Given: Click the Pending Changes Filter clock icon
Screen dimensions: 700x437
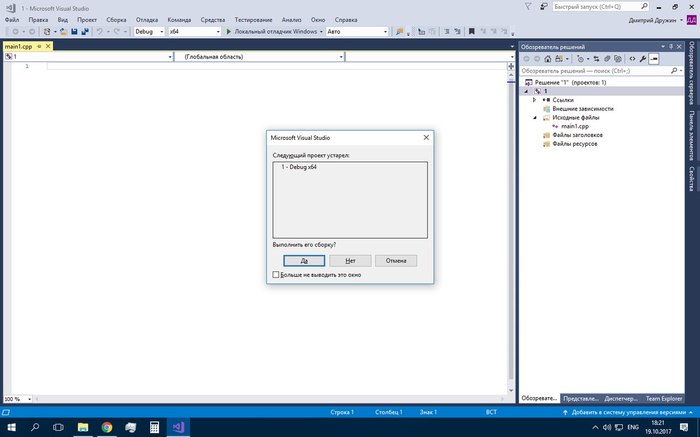Looking at the screenshot, I should [580, 59].
